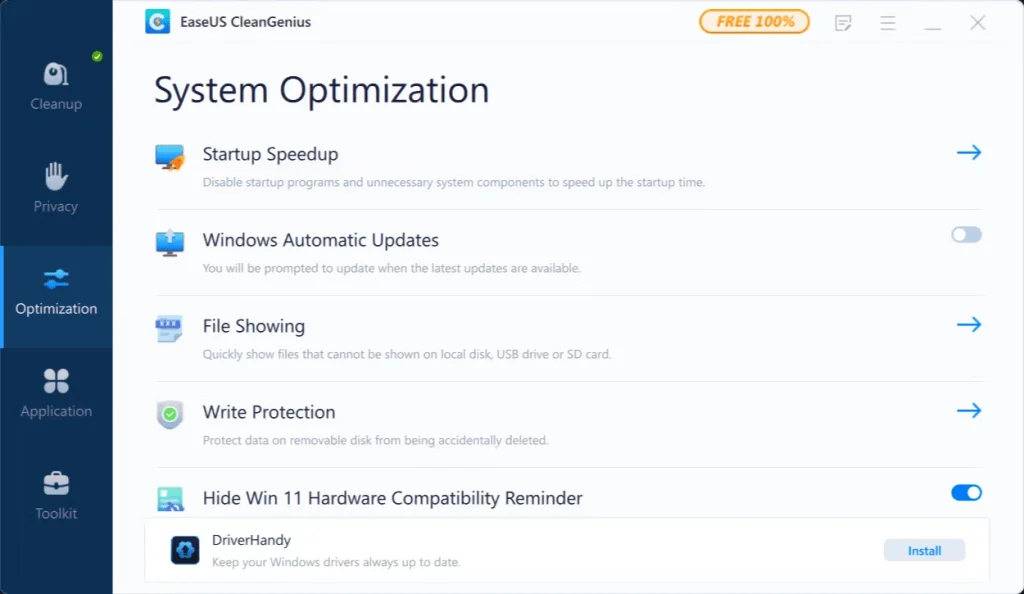Viewport: 1024px width, 594px height.
Task: Disable Hide Win 11 Hardware Compatibility Reminder toggle
Action: pos(966,492)
